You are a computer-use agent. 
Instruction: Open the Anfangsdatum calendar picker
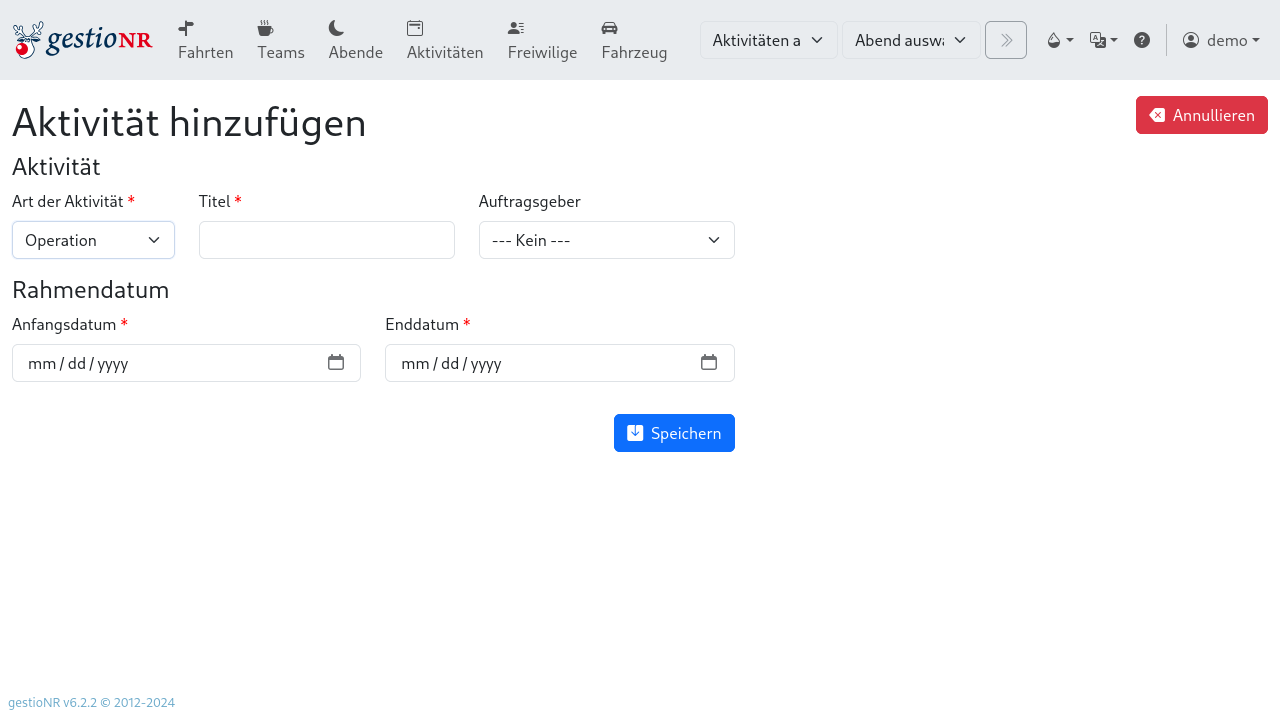point(336,363)
